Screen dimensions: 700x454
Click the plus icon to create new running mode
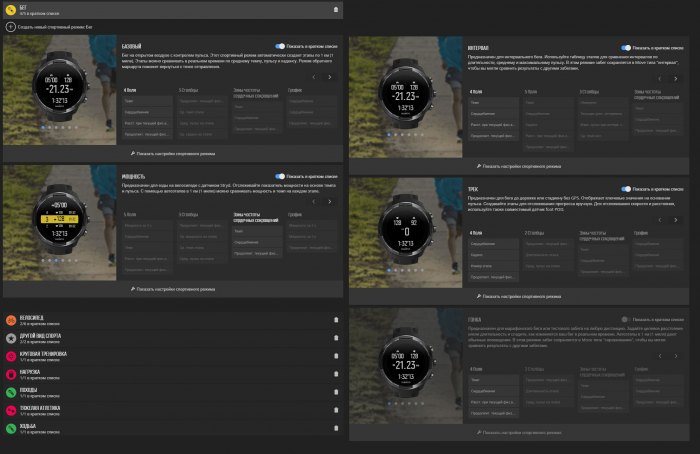(11, 27)
